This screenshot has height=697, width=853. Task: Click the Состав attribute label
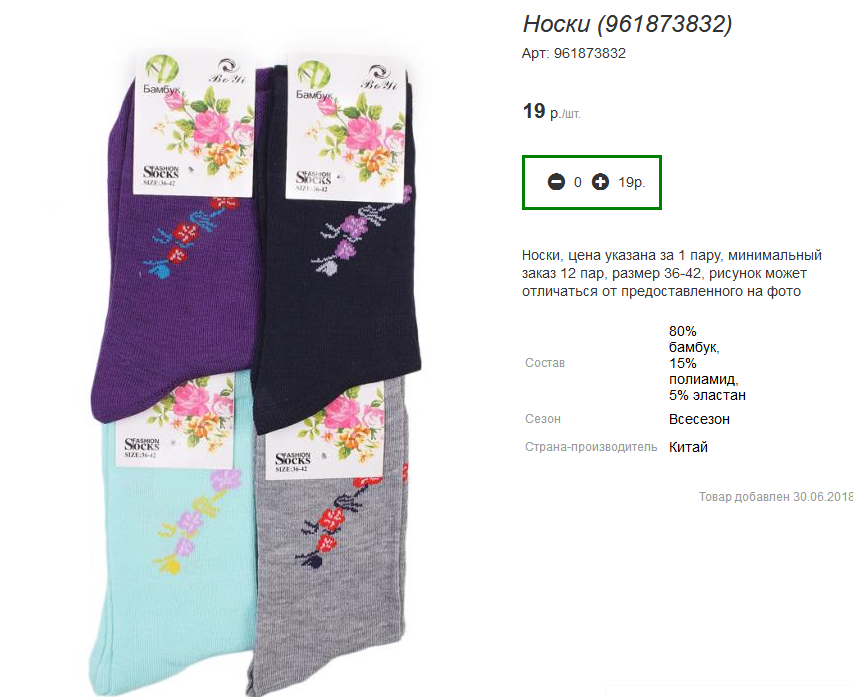(x=545, y=363)
